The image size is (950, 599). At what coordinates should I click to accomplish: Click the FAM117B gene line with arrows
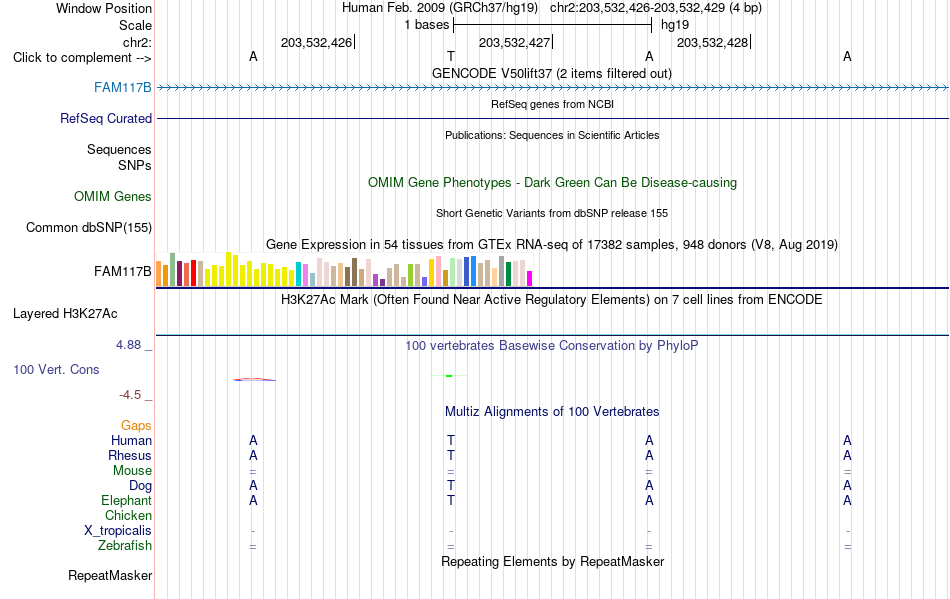[x=552, y=88]
